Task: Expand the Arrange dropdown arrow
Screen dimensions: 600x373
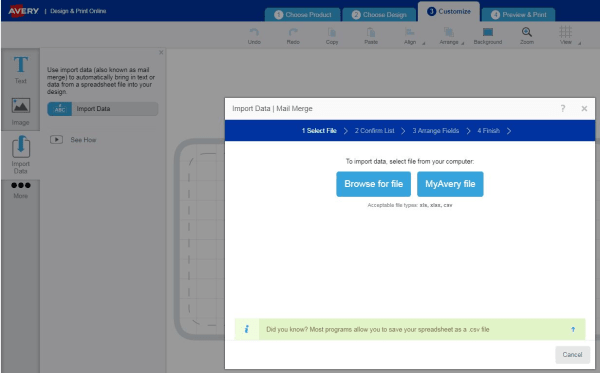Action: point(463,43)
